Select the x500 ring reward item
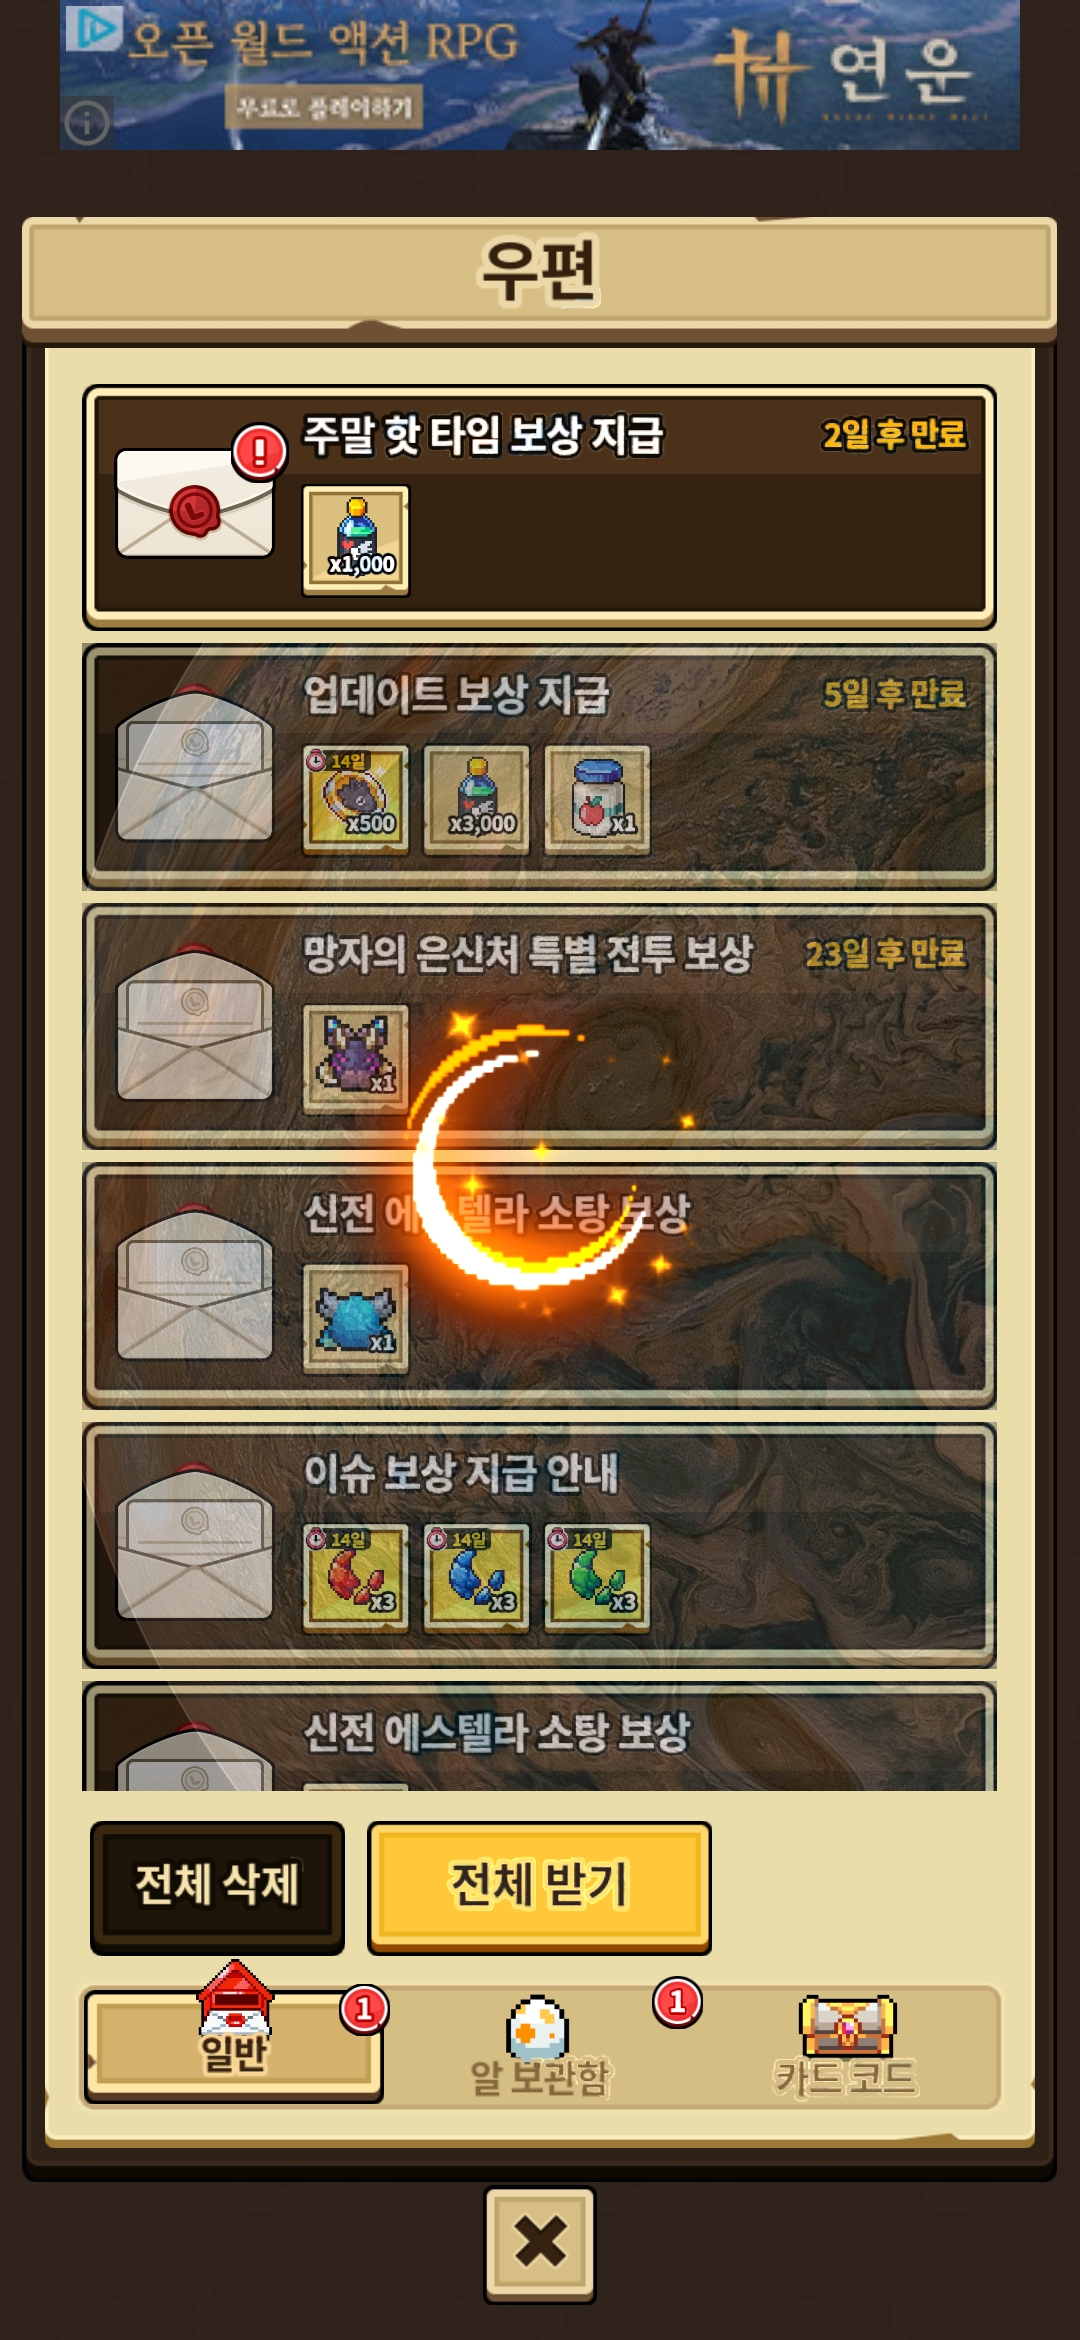 pos(356,799)
